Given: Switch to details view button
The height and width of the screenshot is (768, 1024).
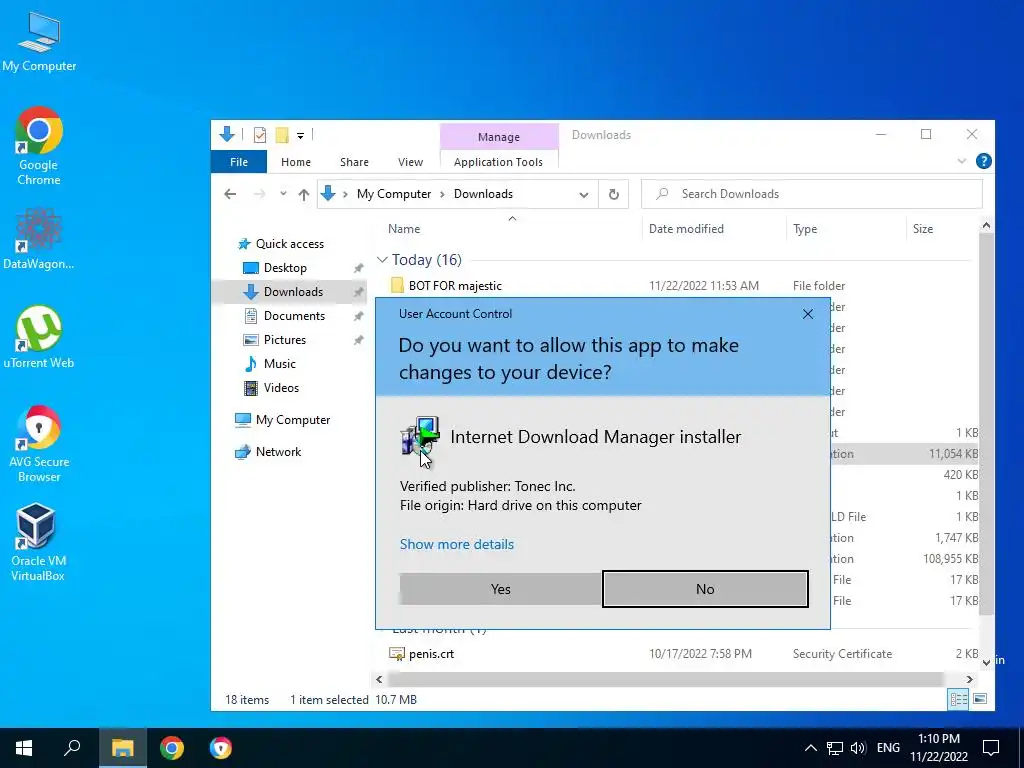Looking at the screenshot, I should click(958, 699).
